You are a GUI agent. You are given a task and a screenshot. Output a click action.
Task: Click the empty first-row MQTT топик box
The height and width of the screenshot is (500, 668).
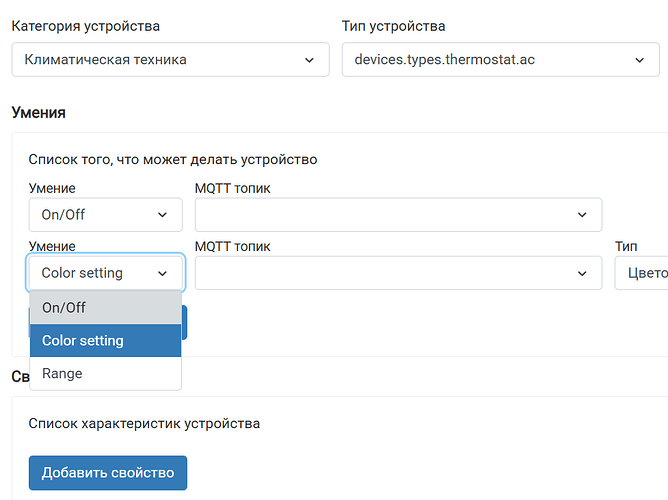coord(398,215)
